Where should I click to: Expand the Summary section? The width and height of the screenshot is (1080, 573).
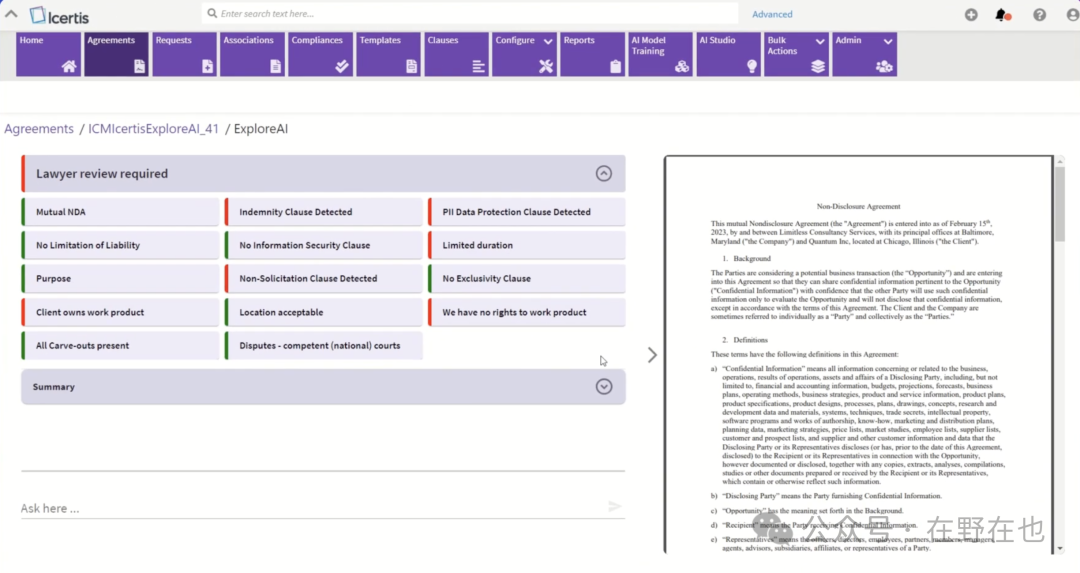(603, 386)
